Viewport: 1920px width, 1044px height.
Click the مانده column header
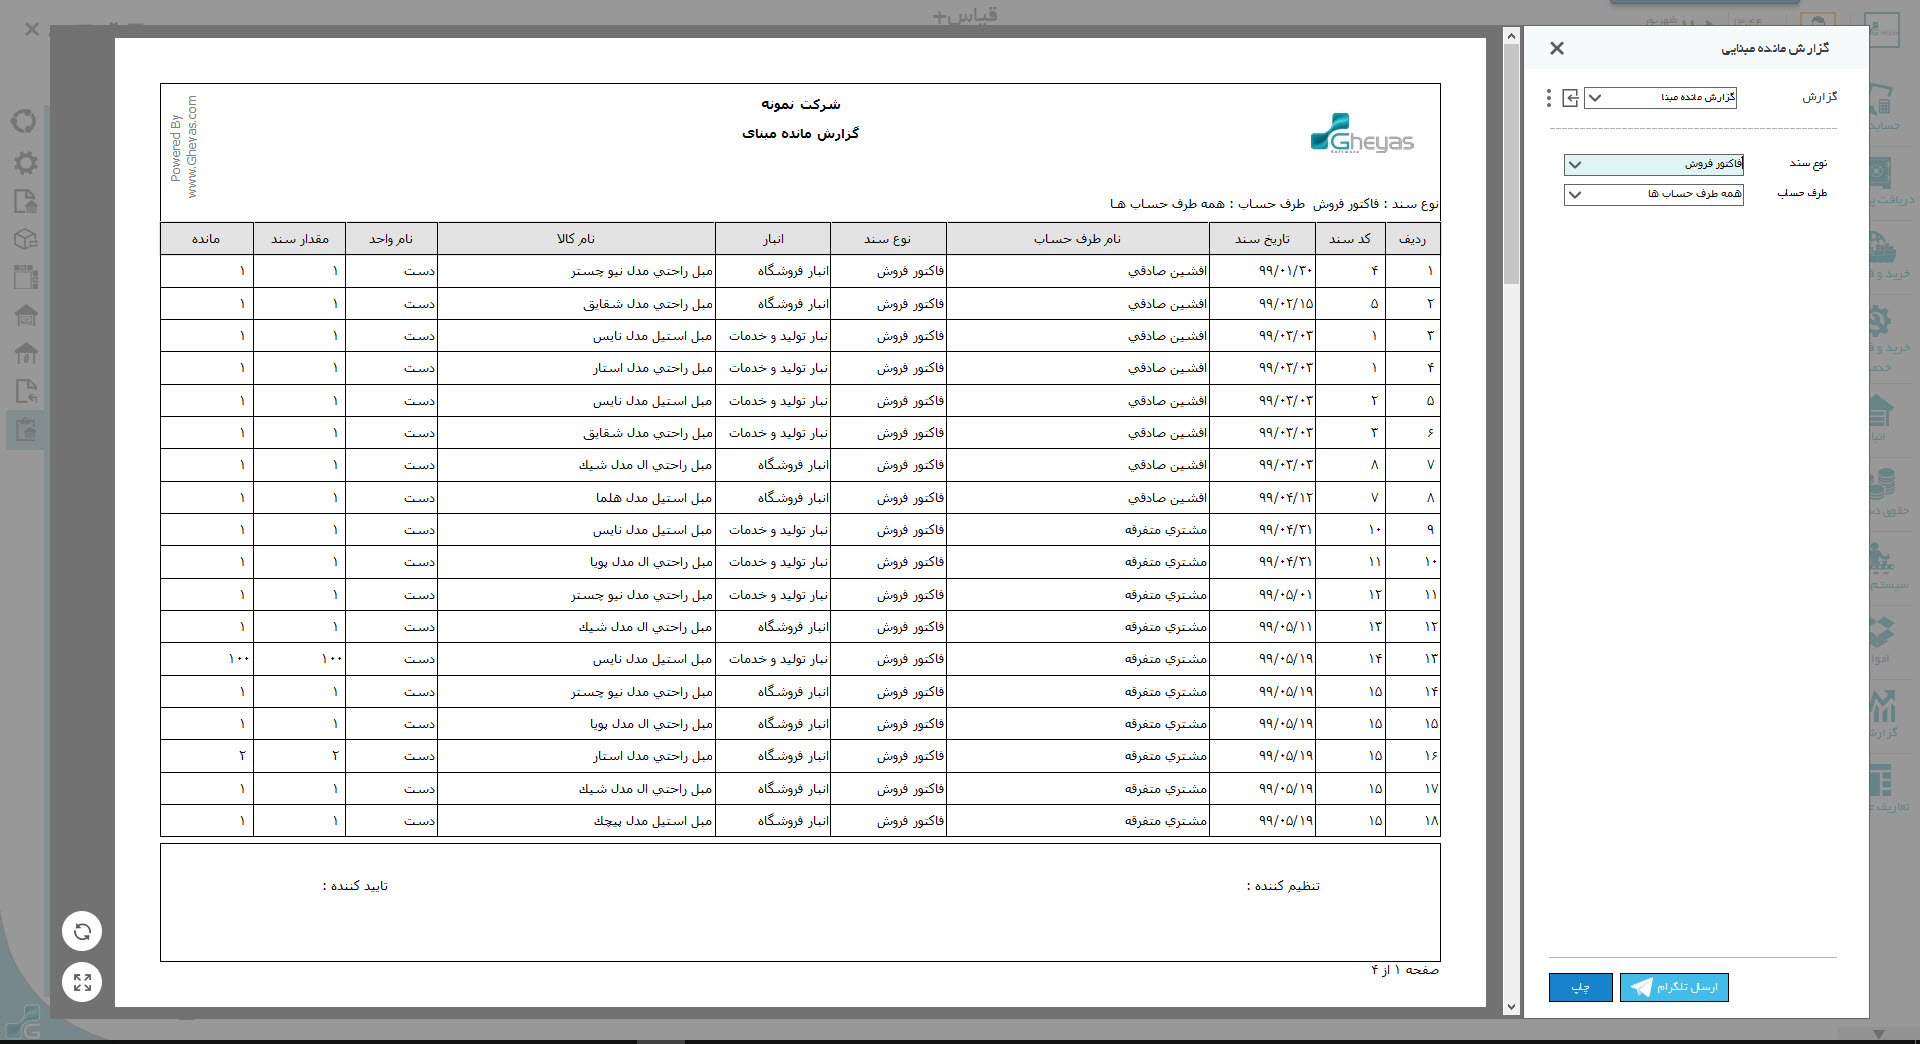click(x=206, y=239)
